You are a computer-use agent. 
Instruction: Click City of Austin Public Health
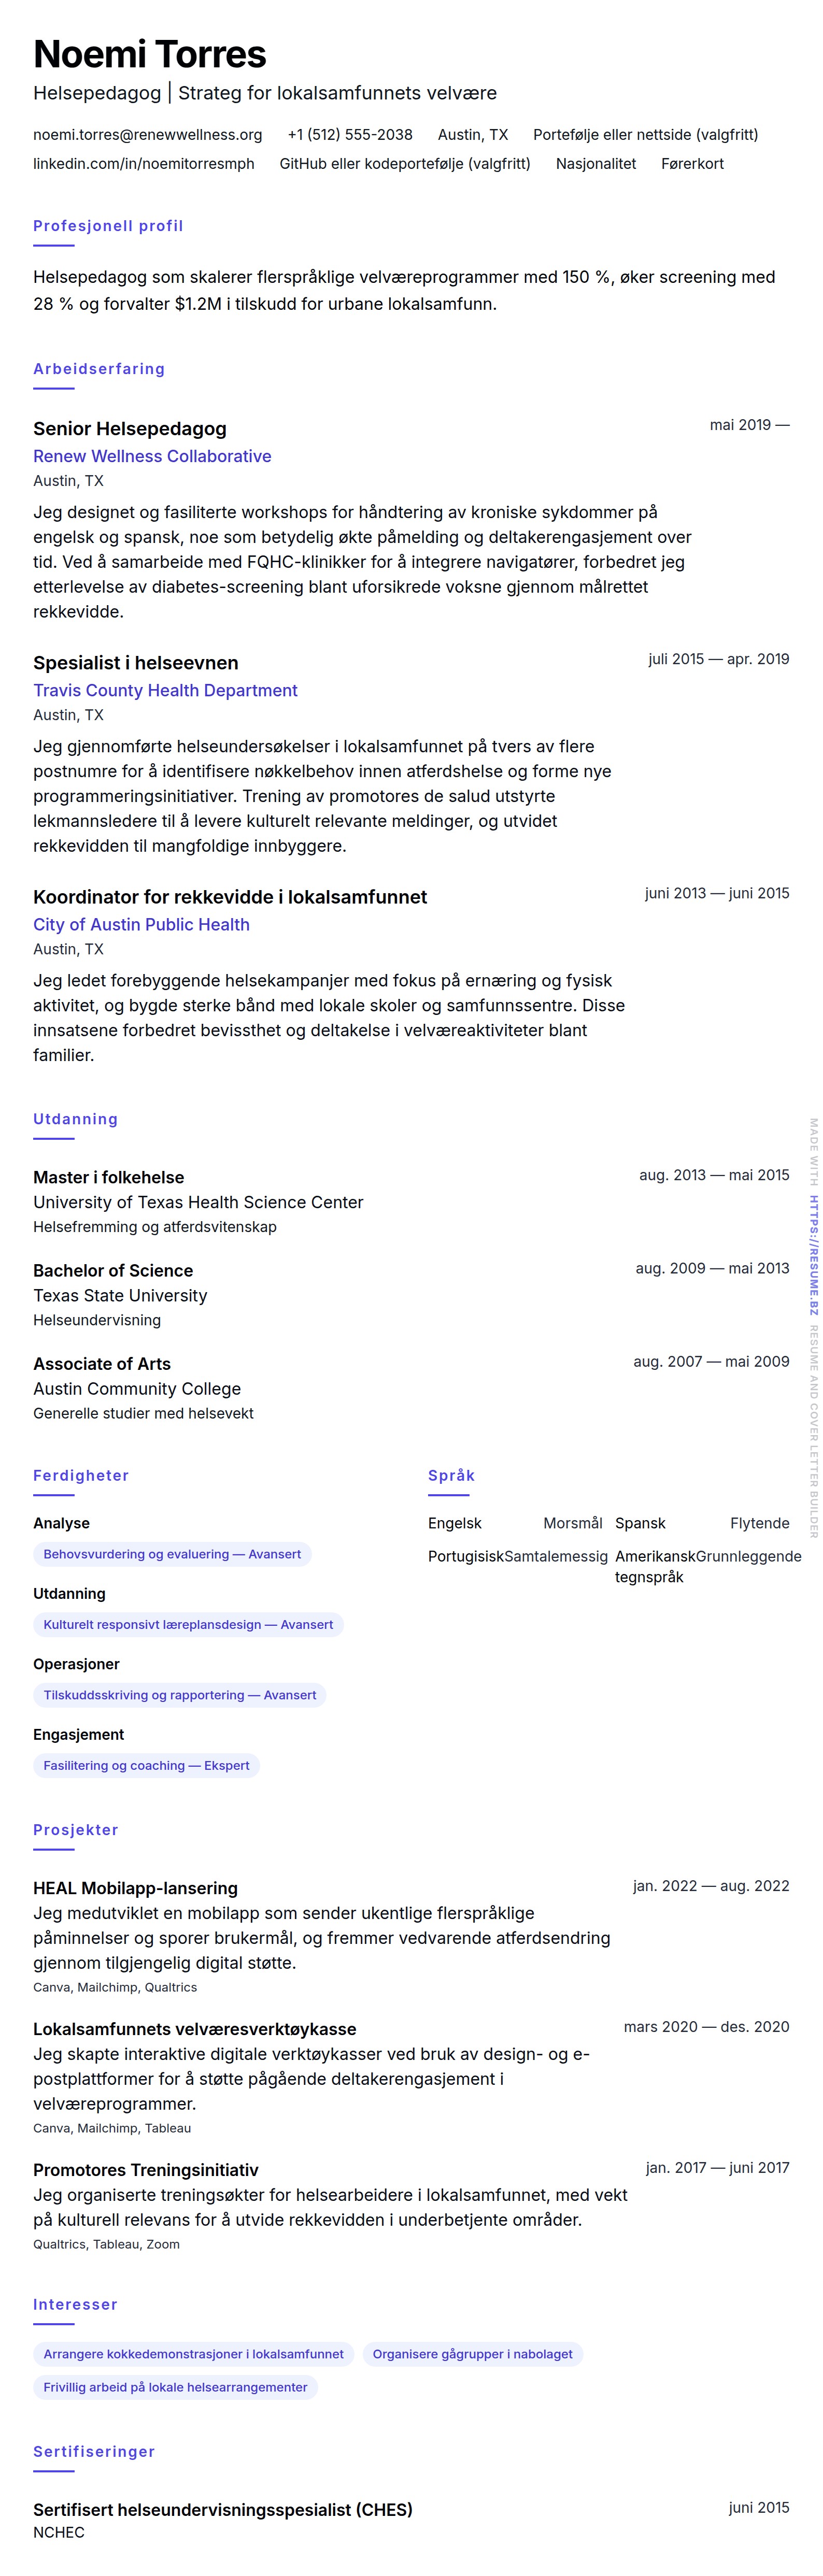coord(141,924)
